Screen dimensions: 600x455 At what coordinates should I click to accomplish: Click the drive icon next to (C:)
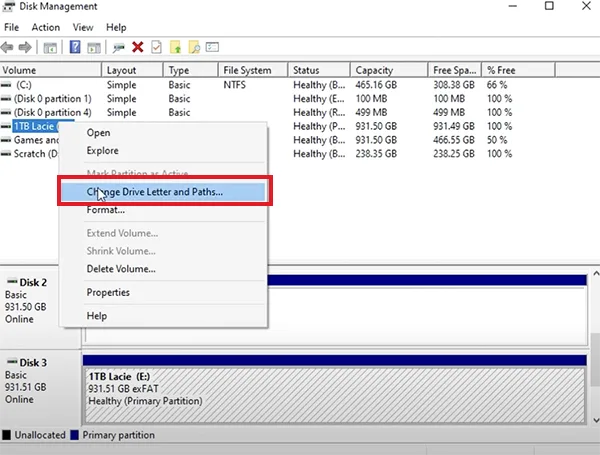point(6,85)
